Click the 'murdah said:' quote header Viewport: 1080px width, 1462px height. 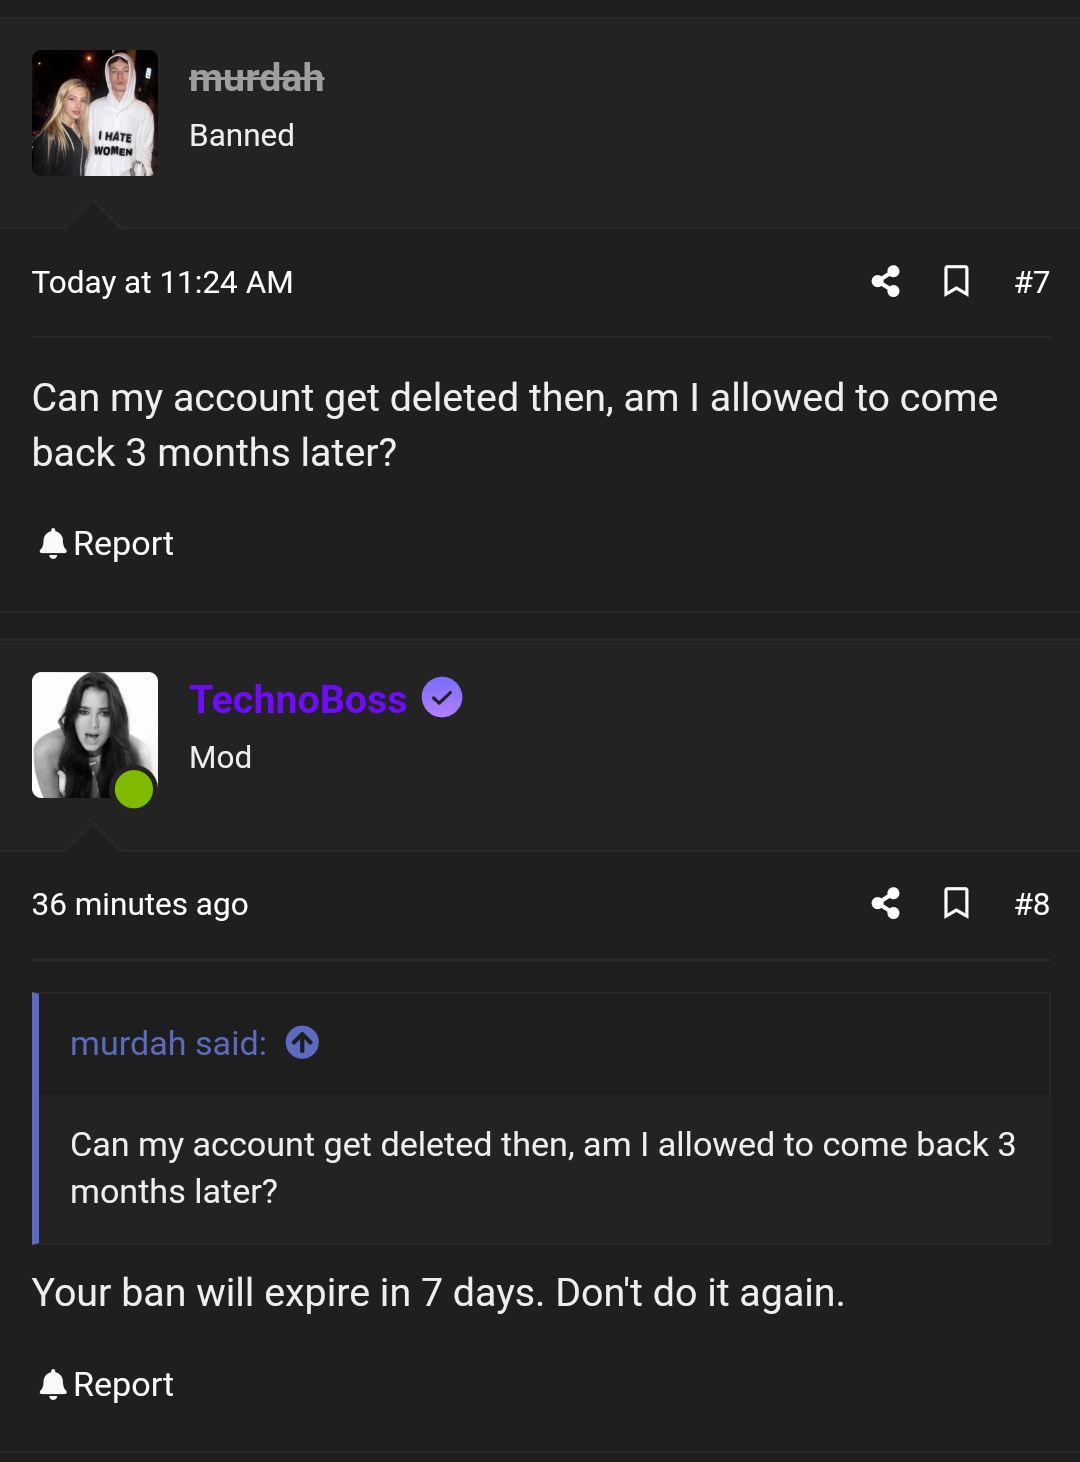166,1043
